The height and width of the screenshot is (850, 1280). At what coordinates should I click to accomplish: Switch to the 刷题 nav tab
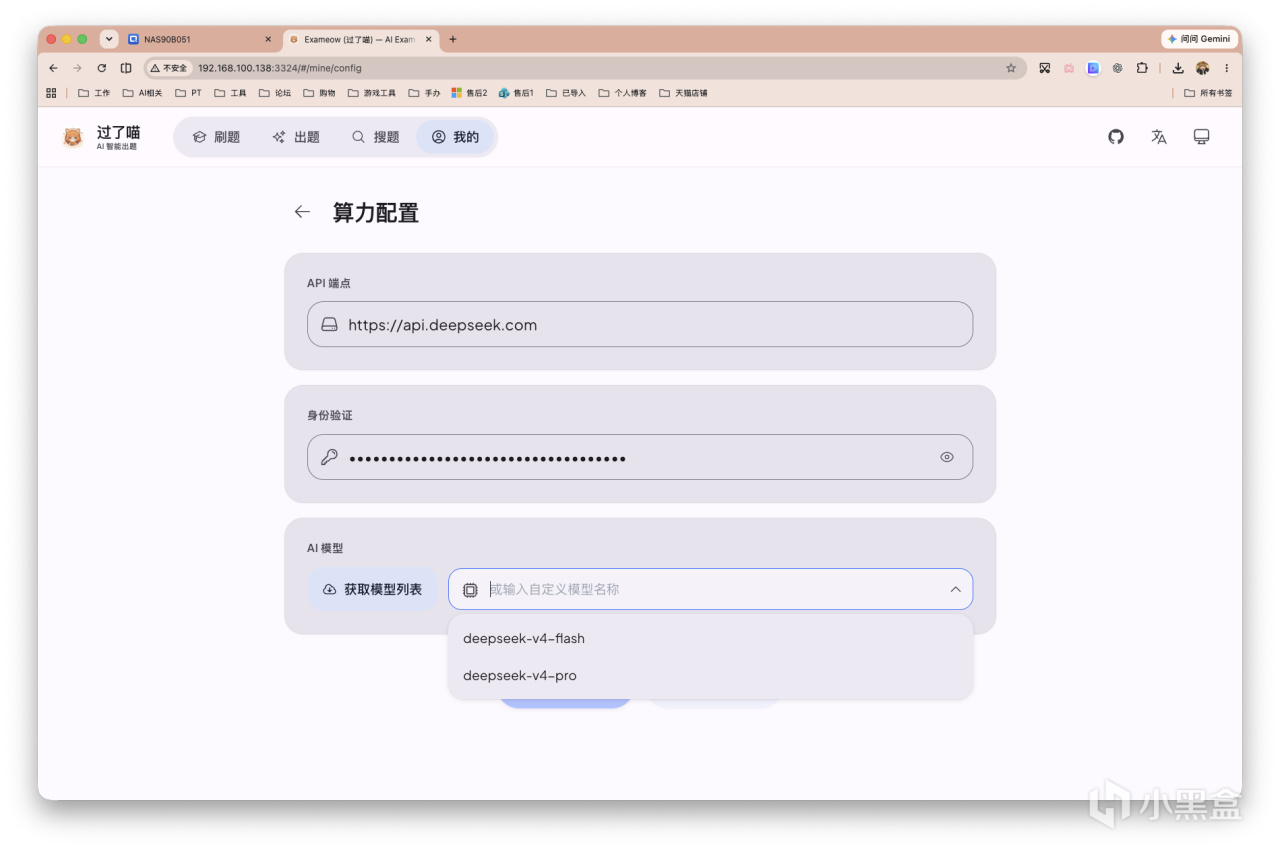(x=216, y=137)
